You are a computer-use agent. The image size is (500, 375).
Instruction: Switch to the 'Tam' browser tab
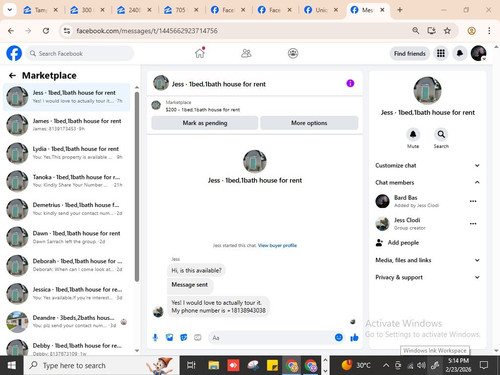(40, 10)
